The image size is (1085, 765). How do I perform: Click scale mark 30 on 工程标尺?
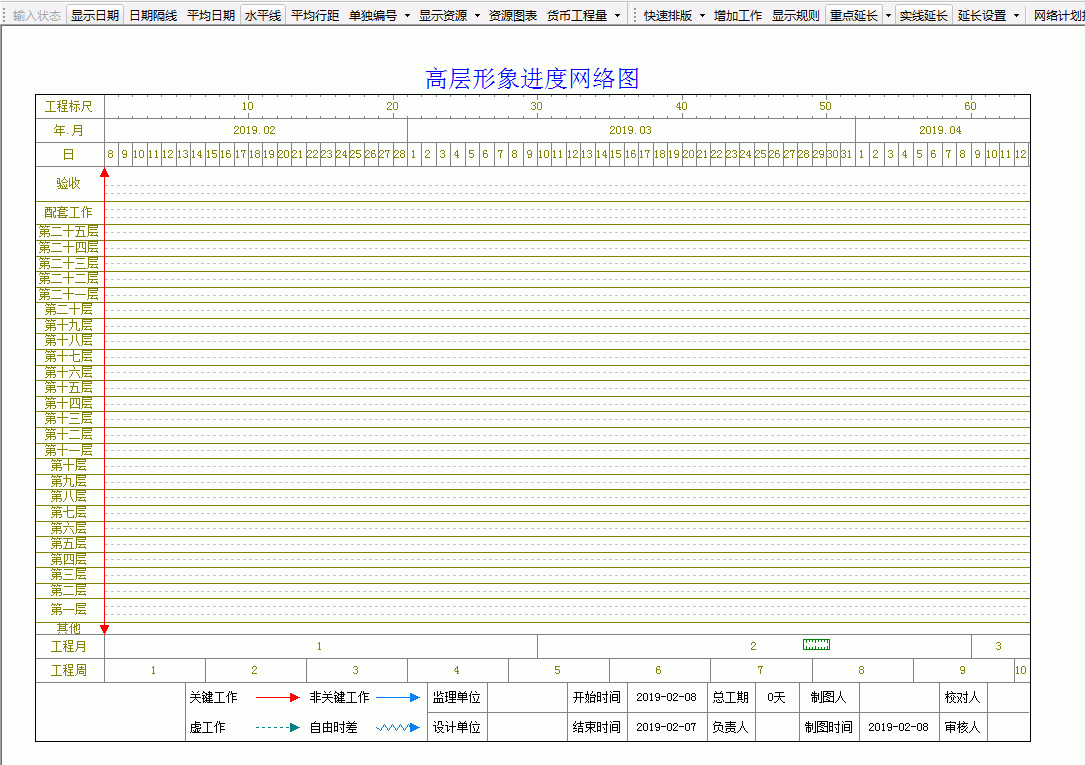536,107
